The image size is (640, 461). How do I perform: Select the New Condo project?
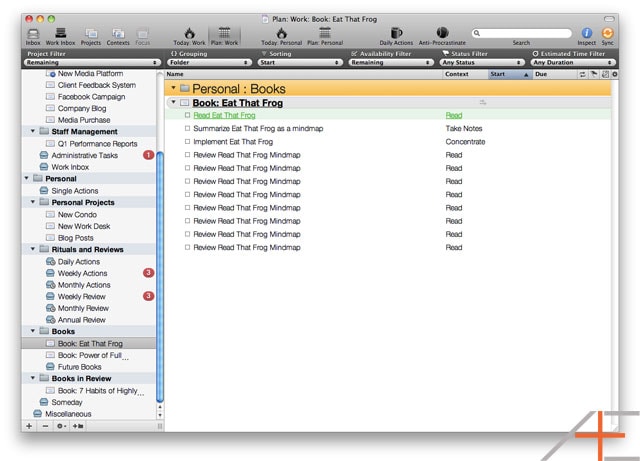click(77, 214)
